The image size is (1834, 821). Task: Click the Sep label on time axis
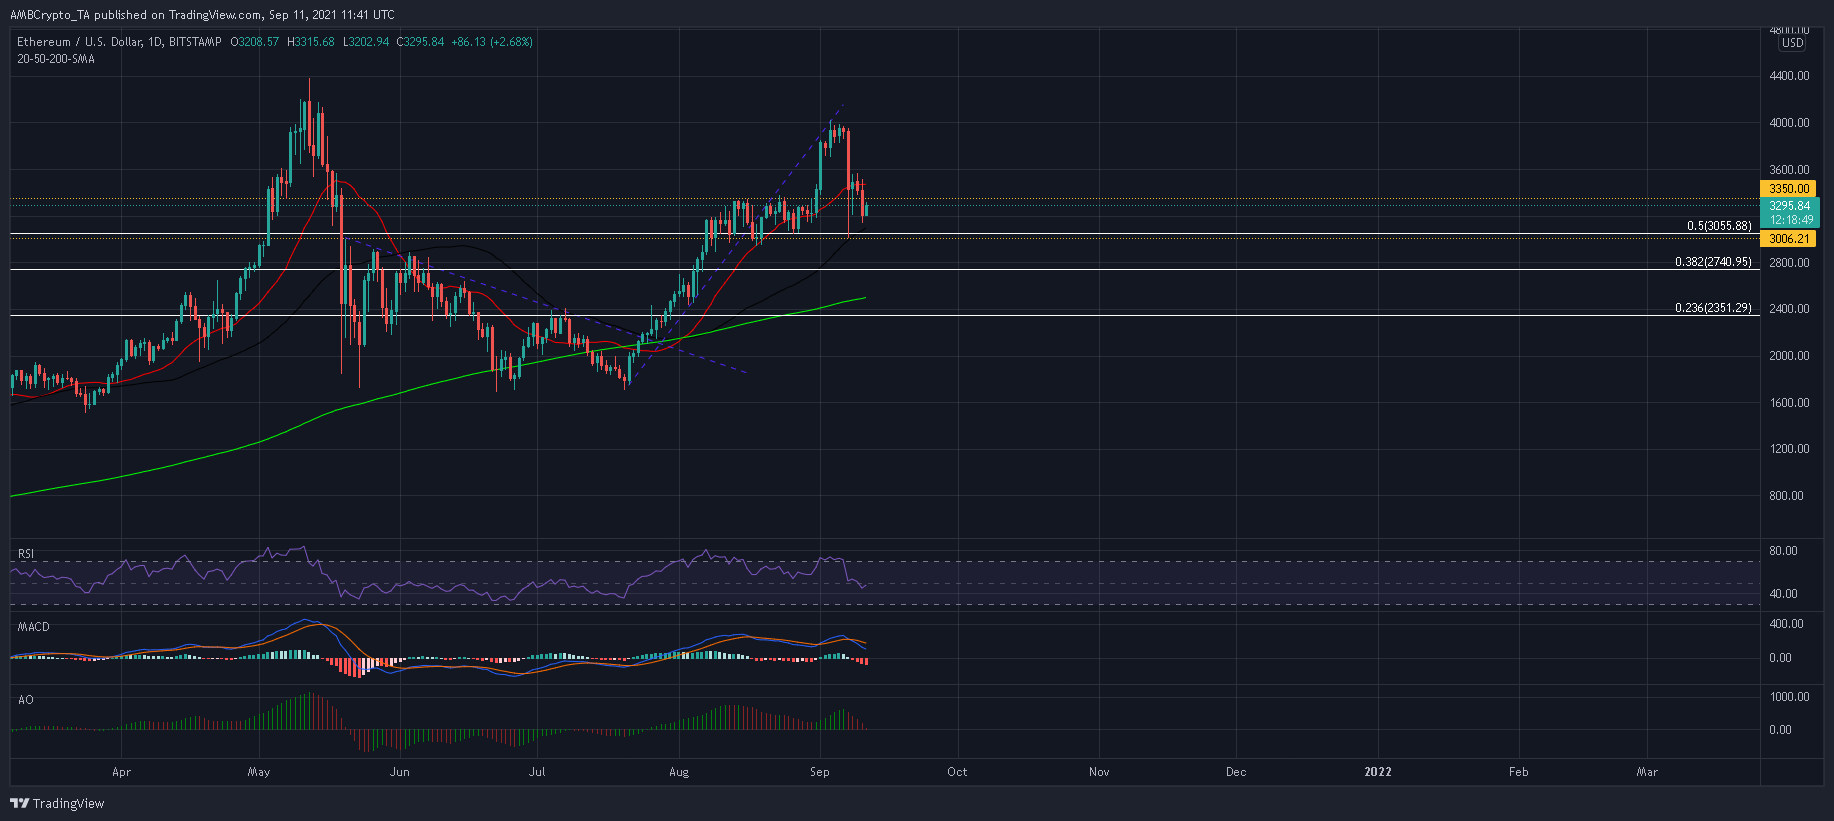(820, 772)
